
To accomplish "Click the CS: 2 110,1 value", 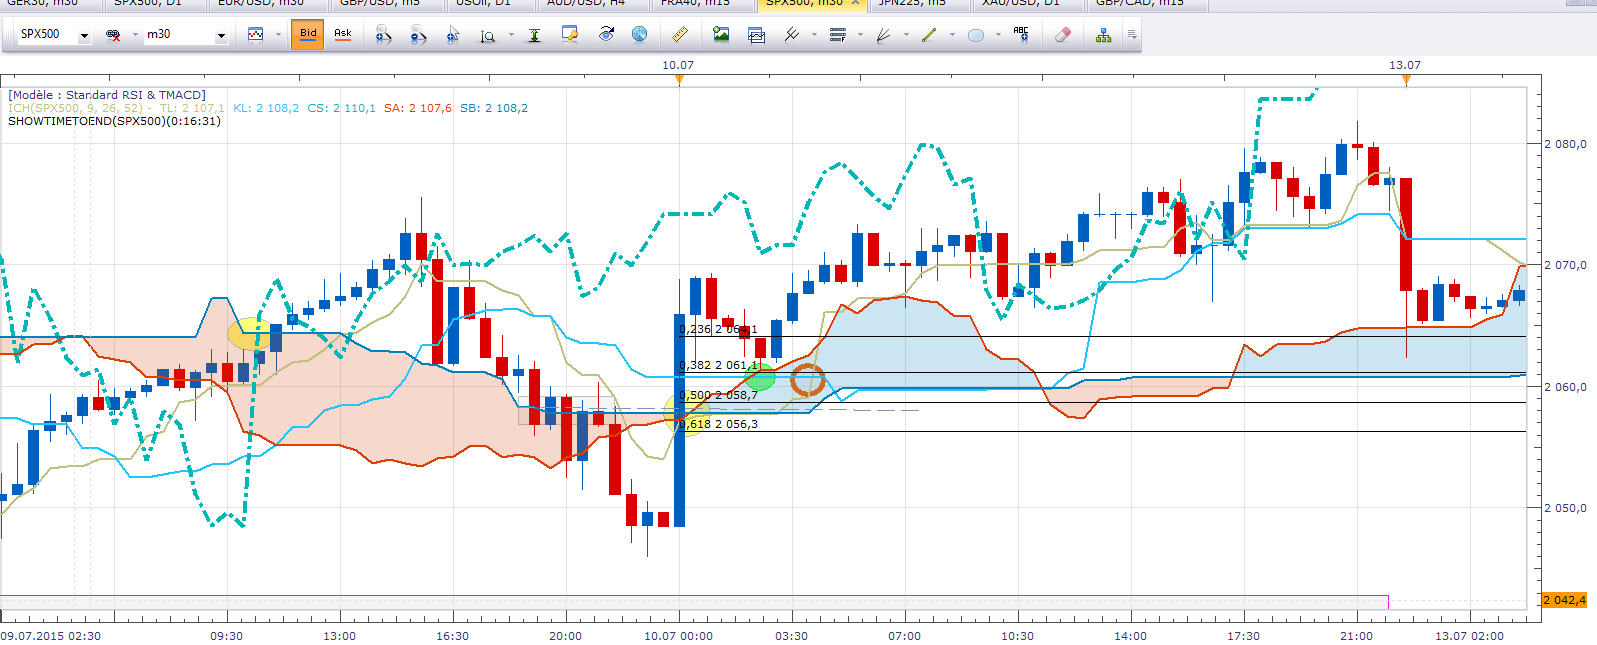I will click(342, 108).
